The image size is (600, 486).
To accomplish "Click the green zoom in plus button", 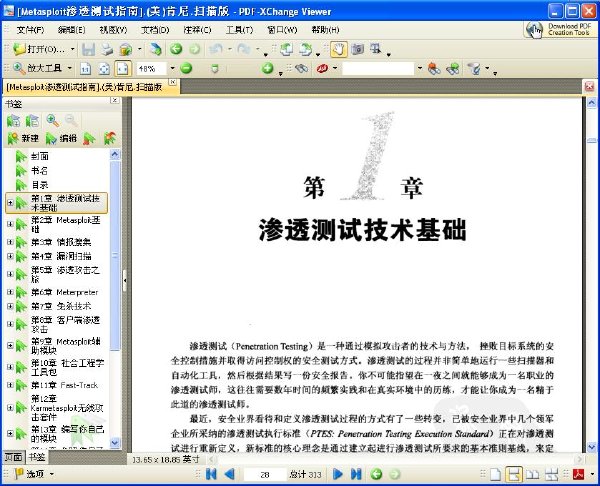I will (x=268, y=68).
